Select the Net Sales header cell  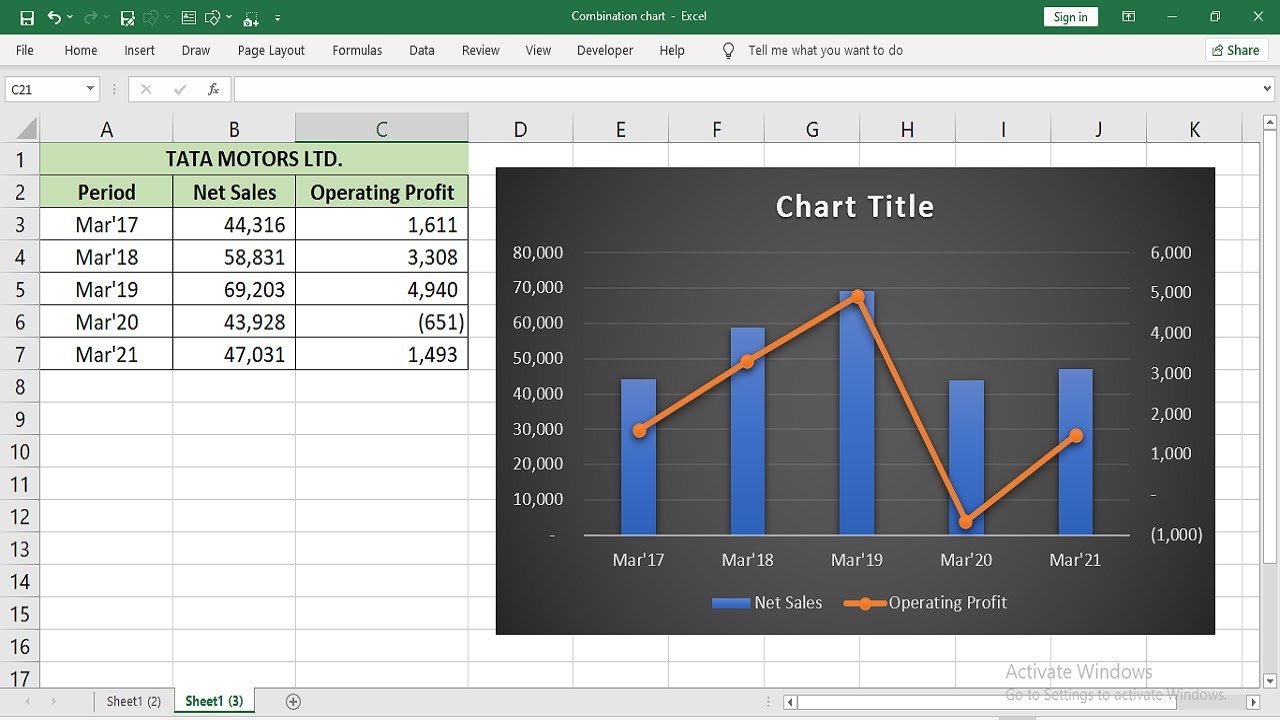[x=234, y=192]
